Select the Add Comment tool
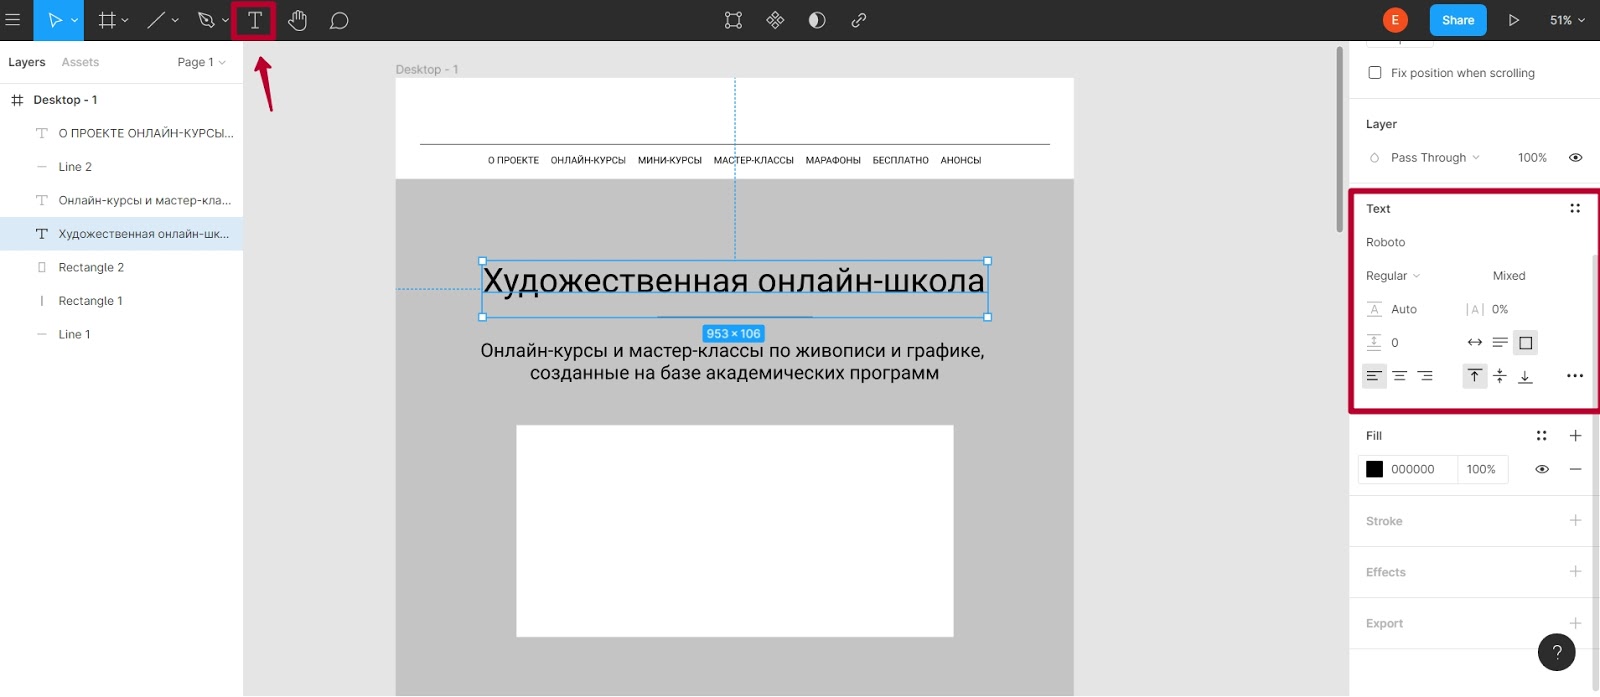 click(339, 20)
